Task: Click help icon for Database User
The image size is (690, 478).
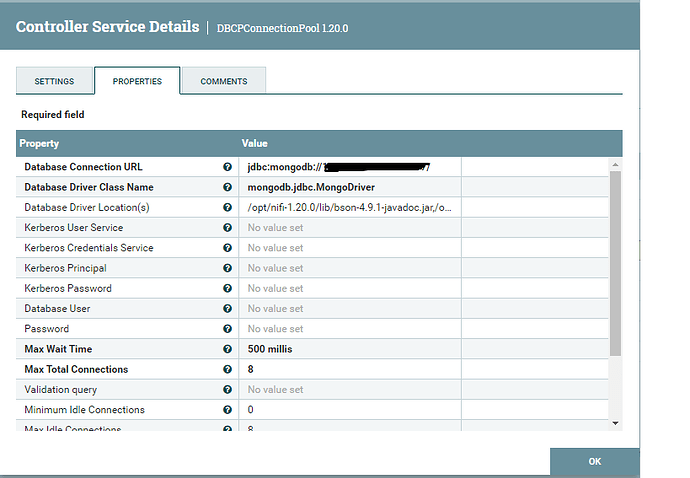Action: click(x=228, y=308)
